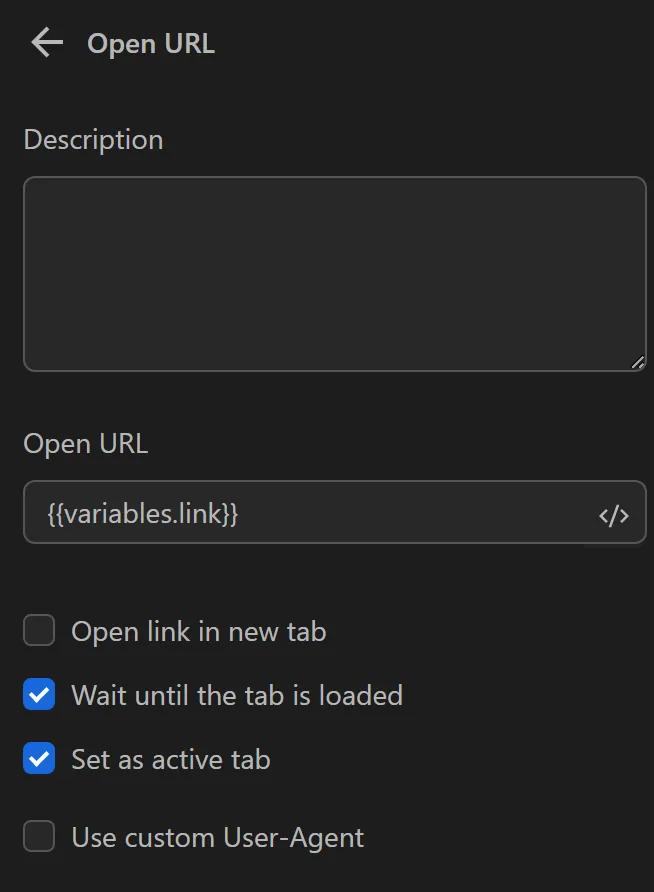Toggle the Wait until tab loaded option
This screenshot has height=892, width=654.
38,694
